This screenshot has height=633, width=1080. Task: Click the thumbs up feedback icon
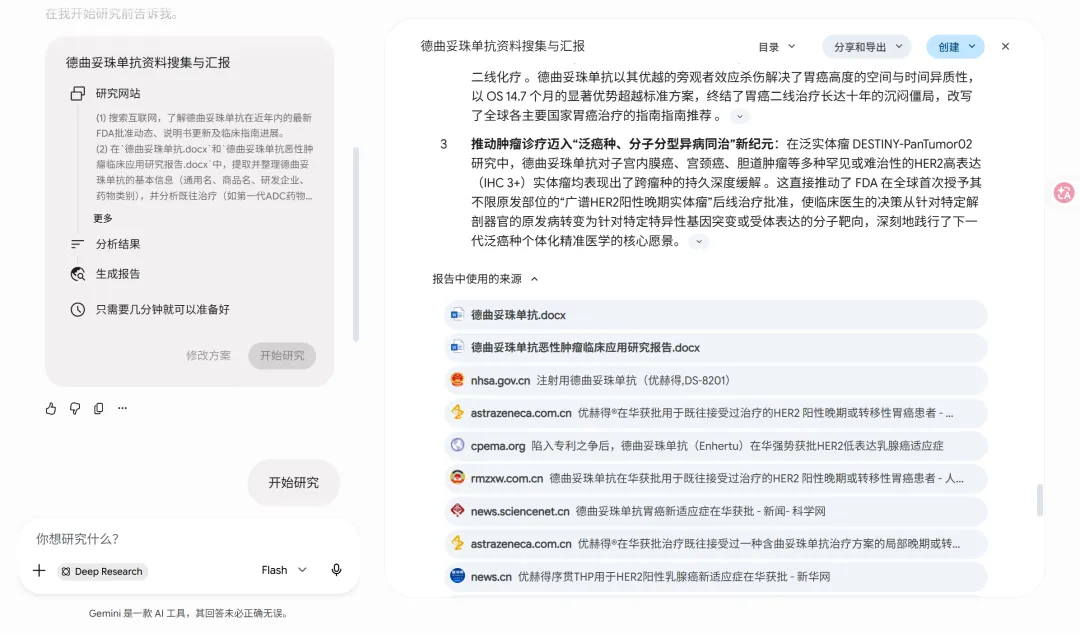(x=51, y=408)
